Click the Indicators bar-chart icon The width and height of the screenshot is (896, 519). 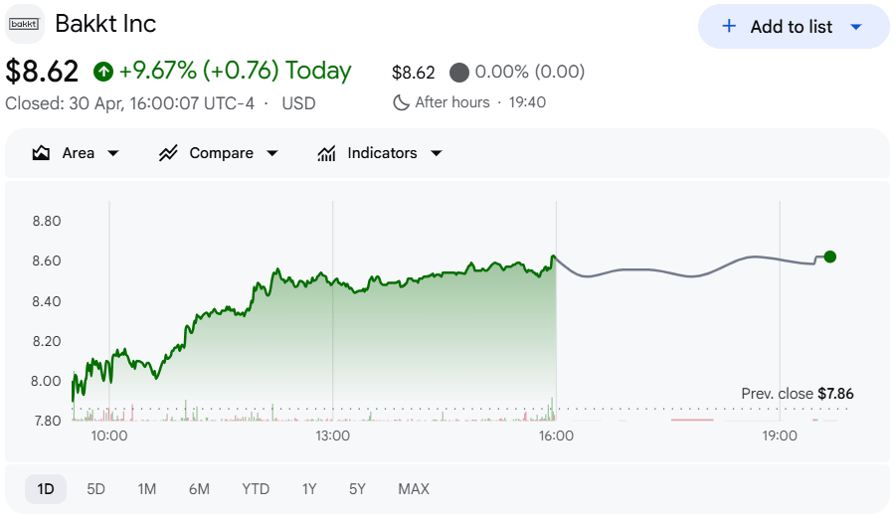(x=326, y=153)
